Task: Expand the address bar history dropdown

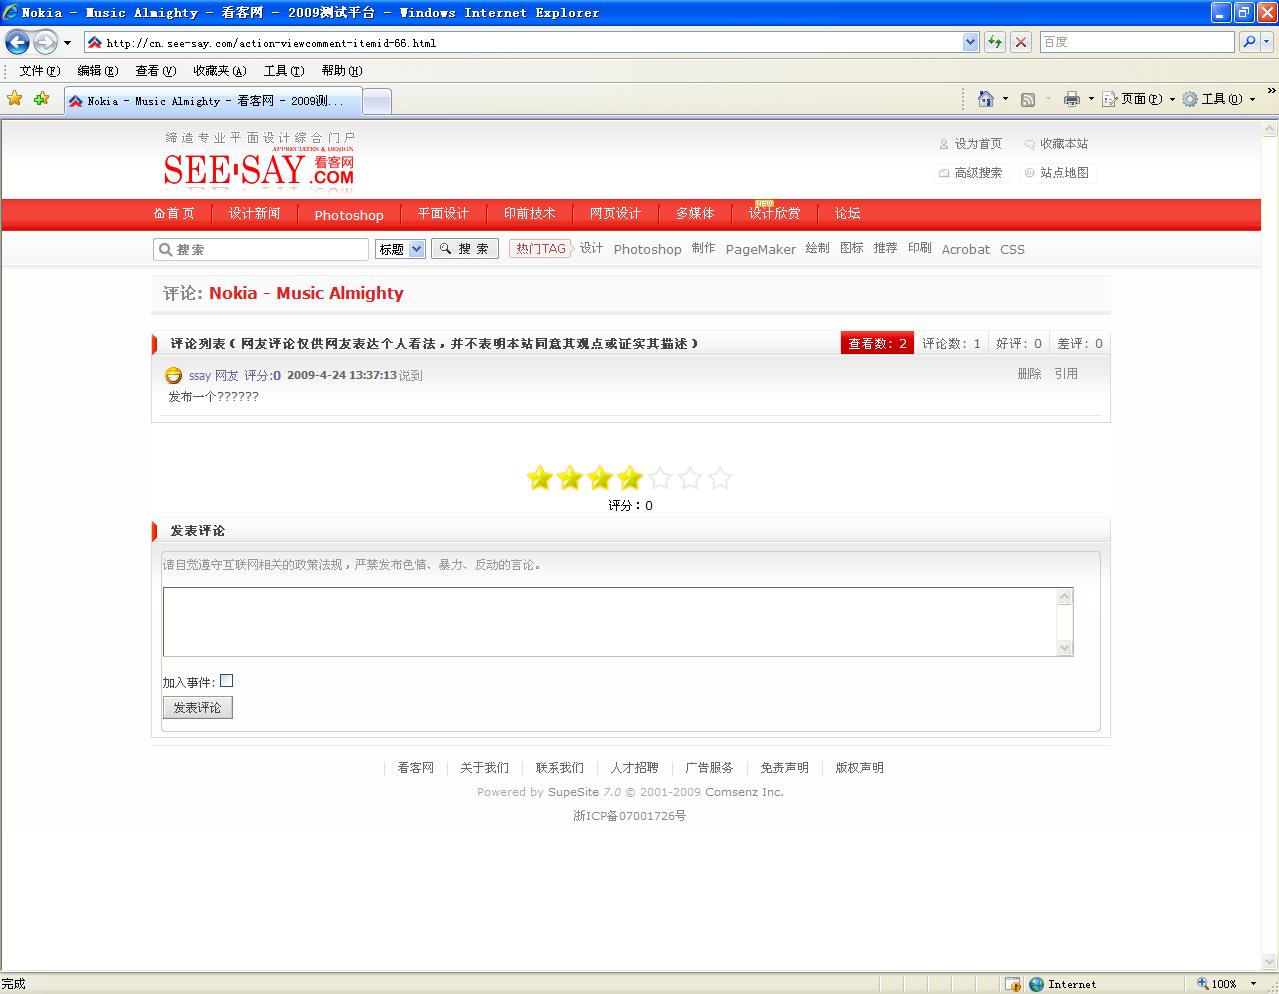Action: point(970,42)
